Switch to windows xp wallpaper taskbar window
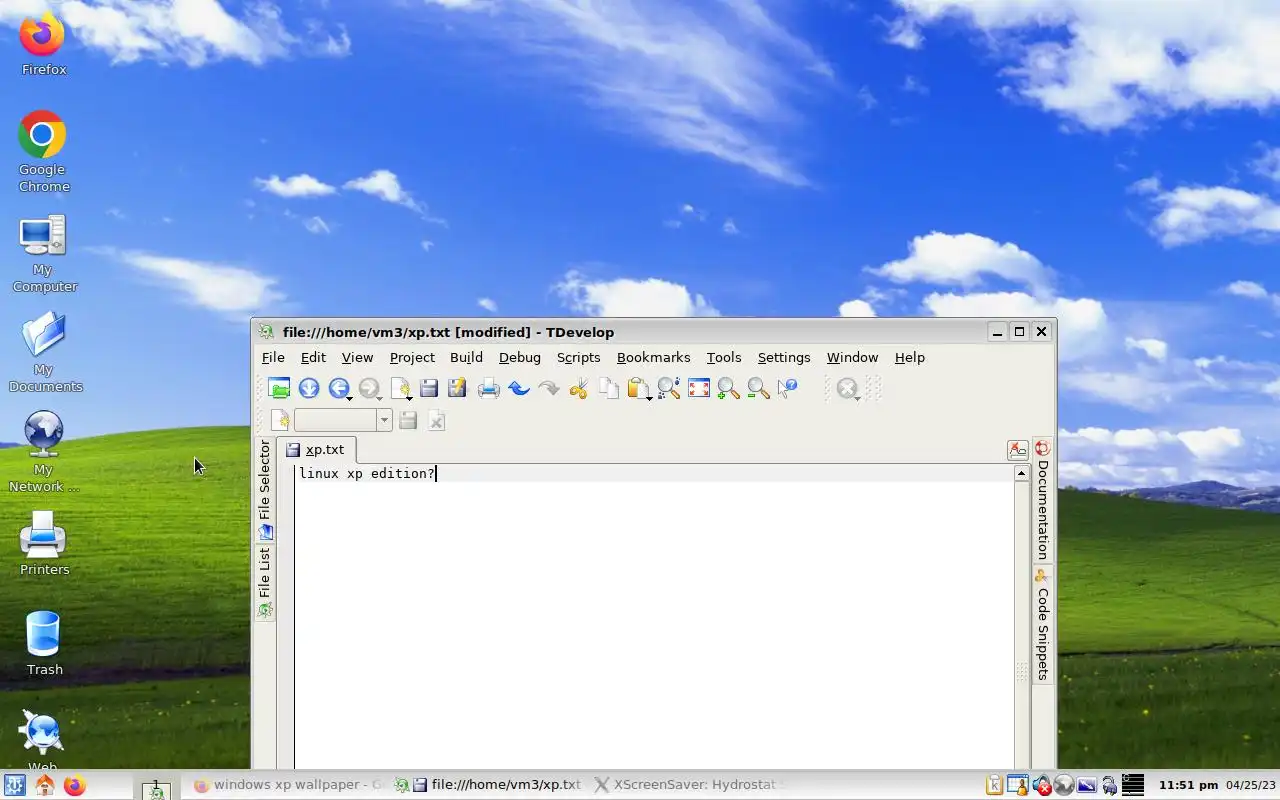The height and width of the screenshot is (800, 1280). click(x=288, y=785)
